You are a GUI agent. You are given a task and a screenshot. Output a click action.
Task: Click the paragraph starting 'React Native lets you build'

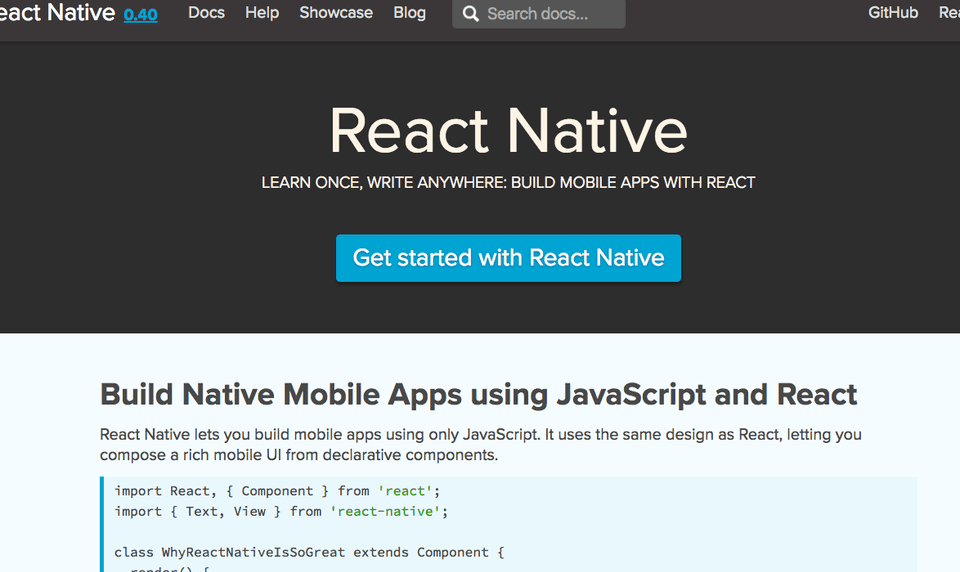coord(481,445)
